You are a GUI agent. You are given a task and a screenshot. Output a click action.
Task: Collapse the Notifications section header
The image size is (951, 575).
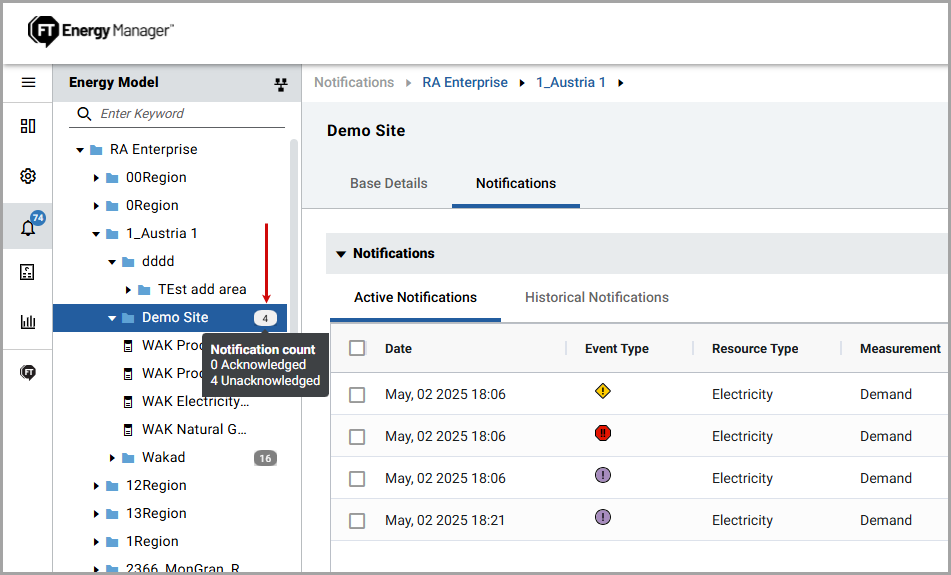coord(341,254)
